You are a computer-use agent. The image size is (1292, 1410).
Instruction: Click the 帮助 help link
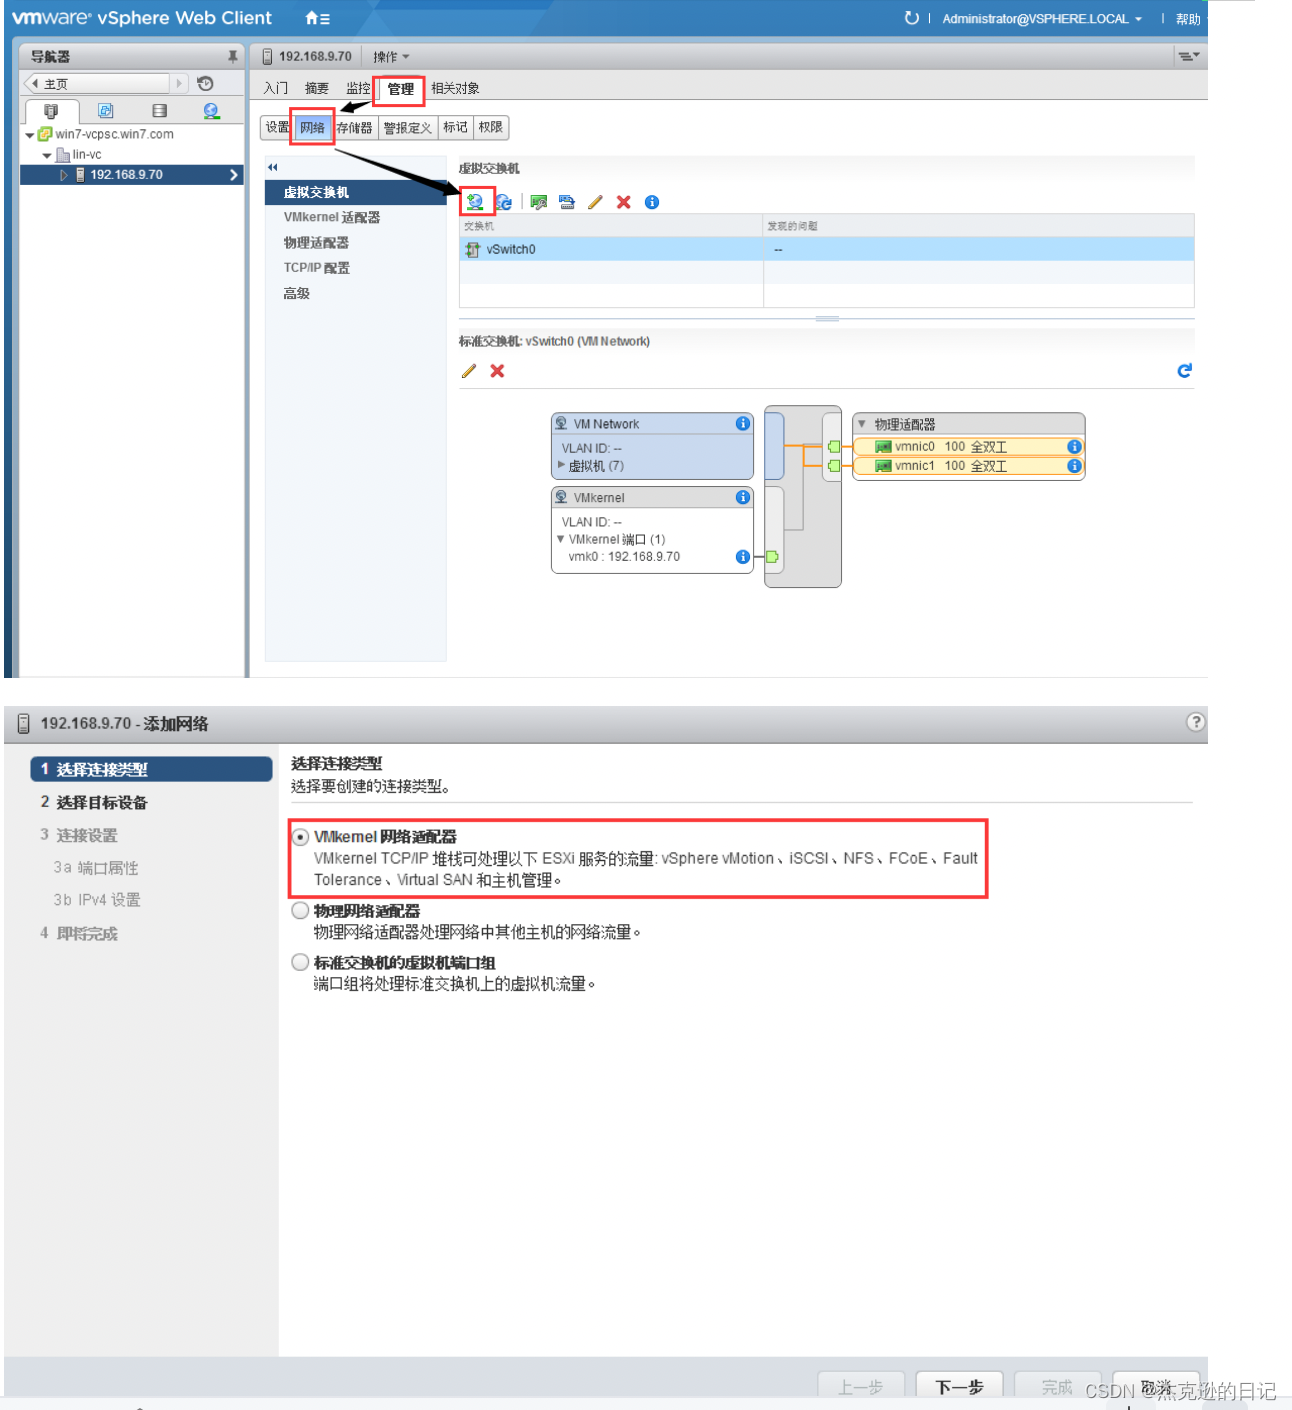click(1188, 19)
